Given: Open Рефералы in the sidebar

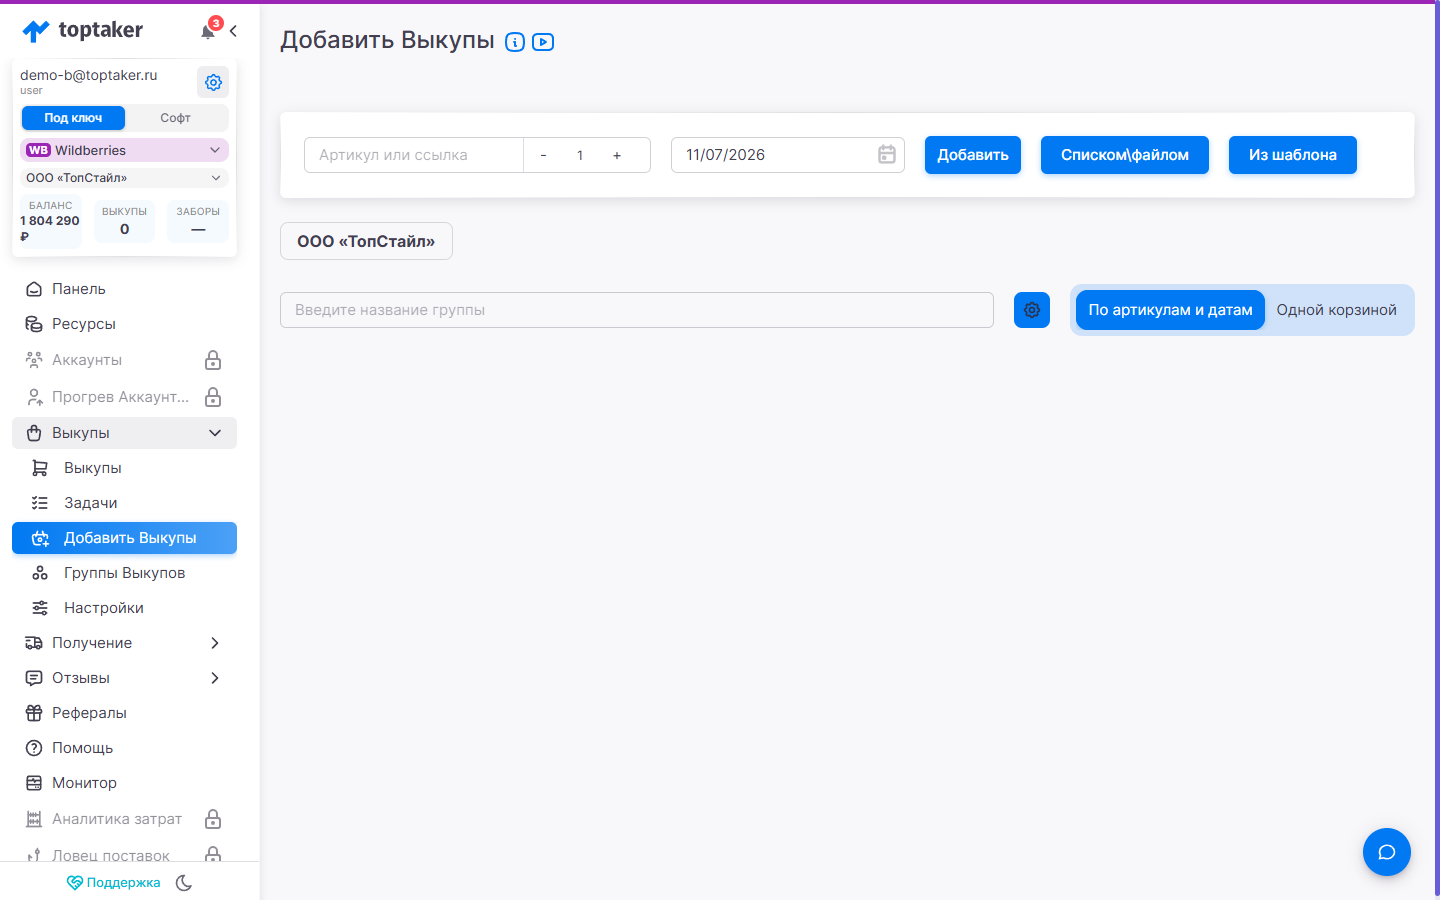Looking at the screenshot, I should click(x=124, y=713).
